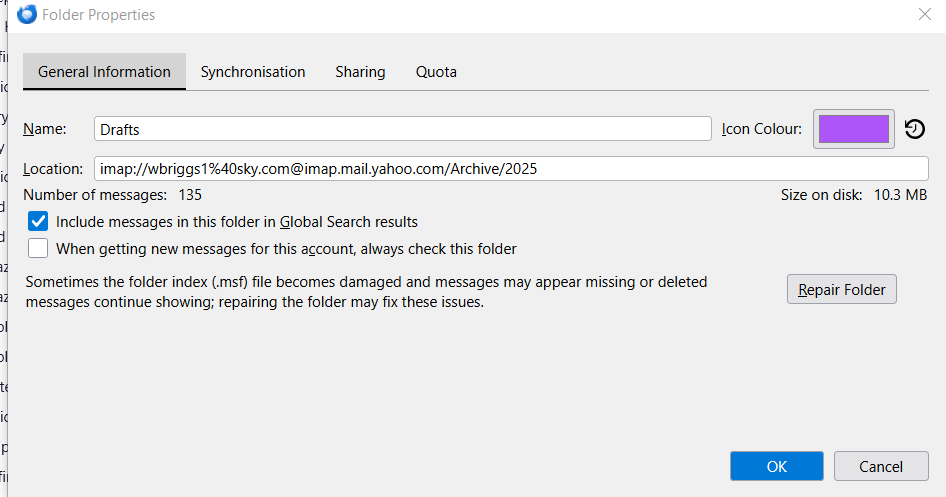
Task: Disable including folder in Global Search results
Action: [x=38, y=222]
